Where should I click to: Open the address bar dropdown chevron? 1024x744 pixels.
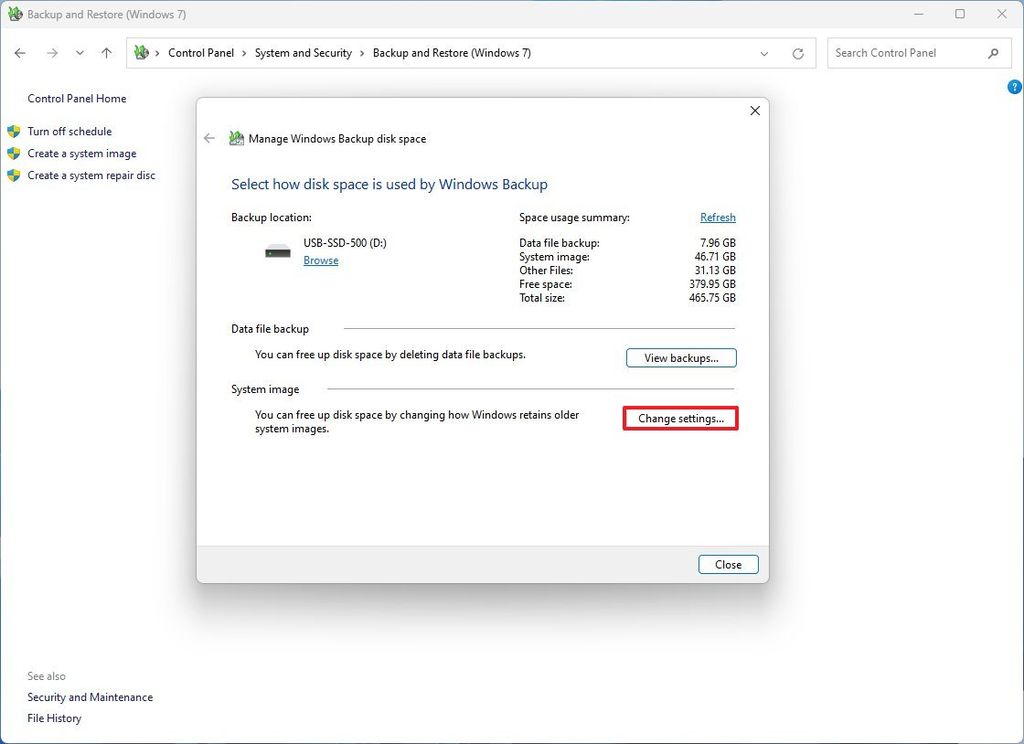pos(765,53)
